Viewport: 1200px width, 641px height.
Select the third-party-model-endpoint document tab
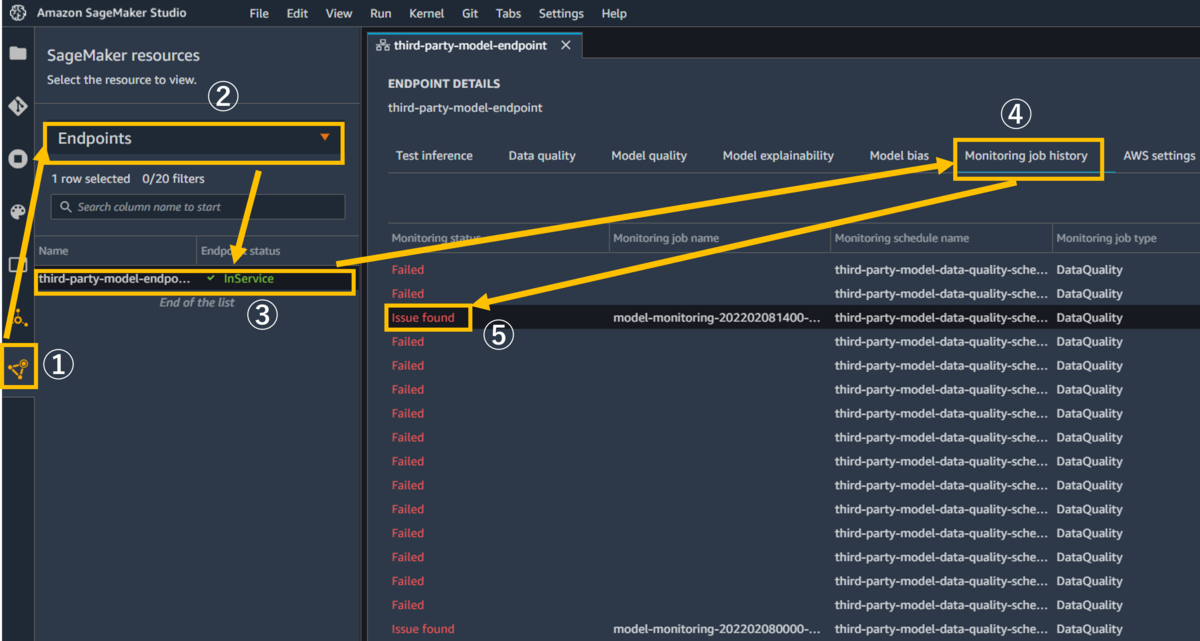click(x=474, y=45)
